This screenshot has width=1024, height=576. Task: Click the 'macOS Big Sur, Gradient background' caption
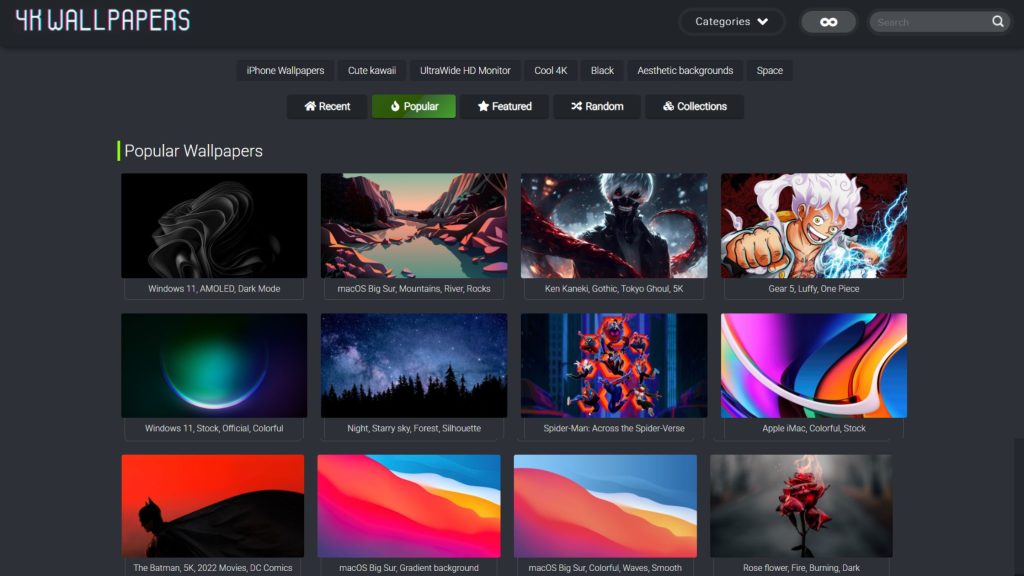(x=409, y=568)
